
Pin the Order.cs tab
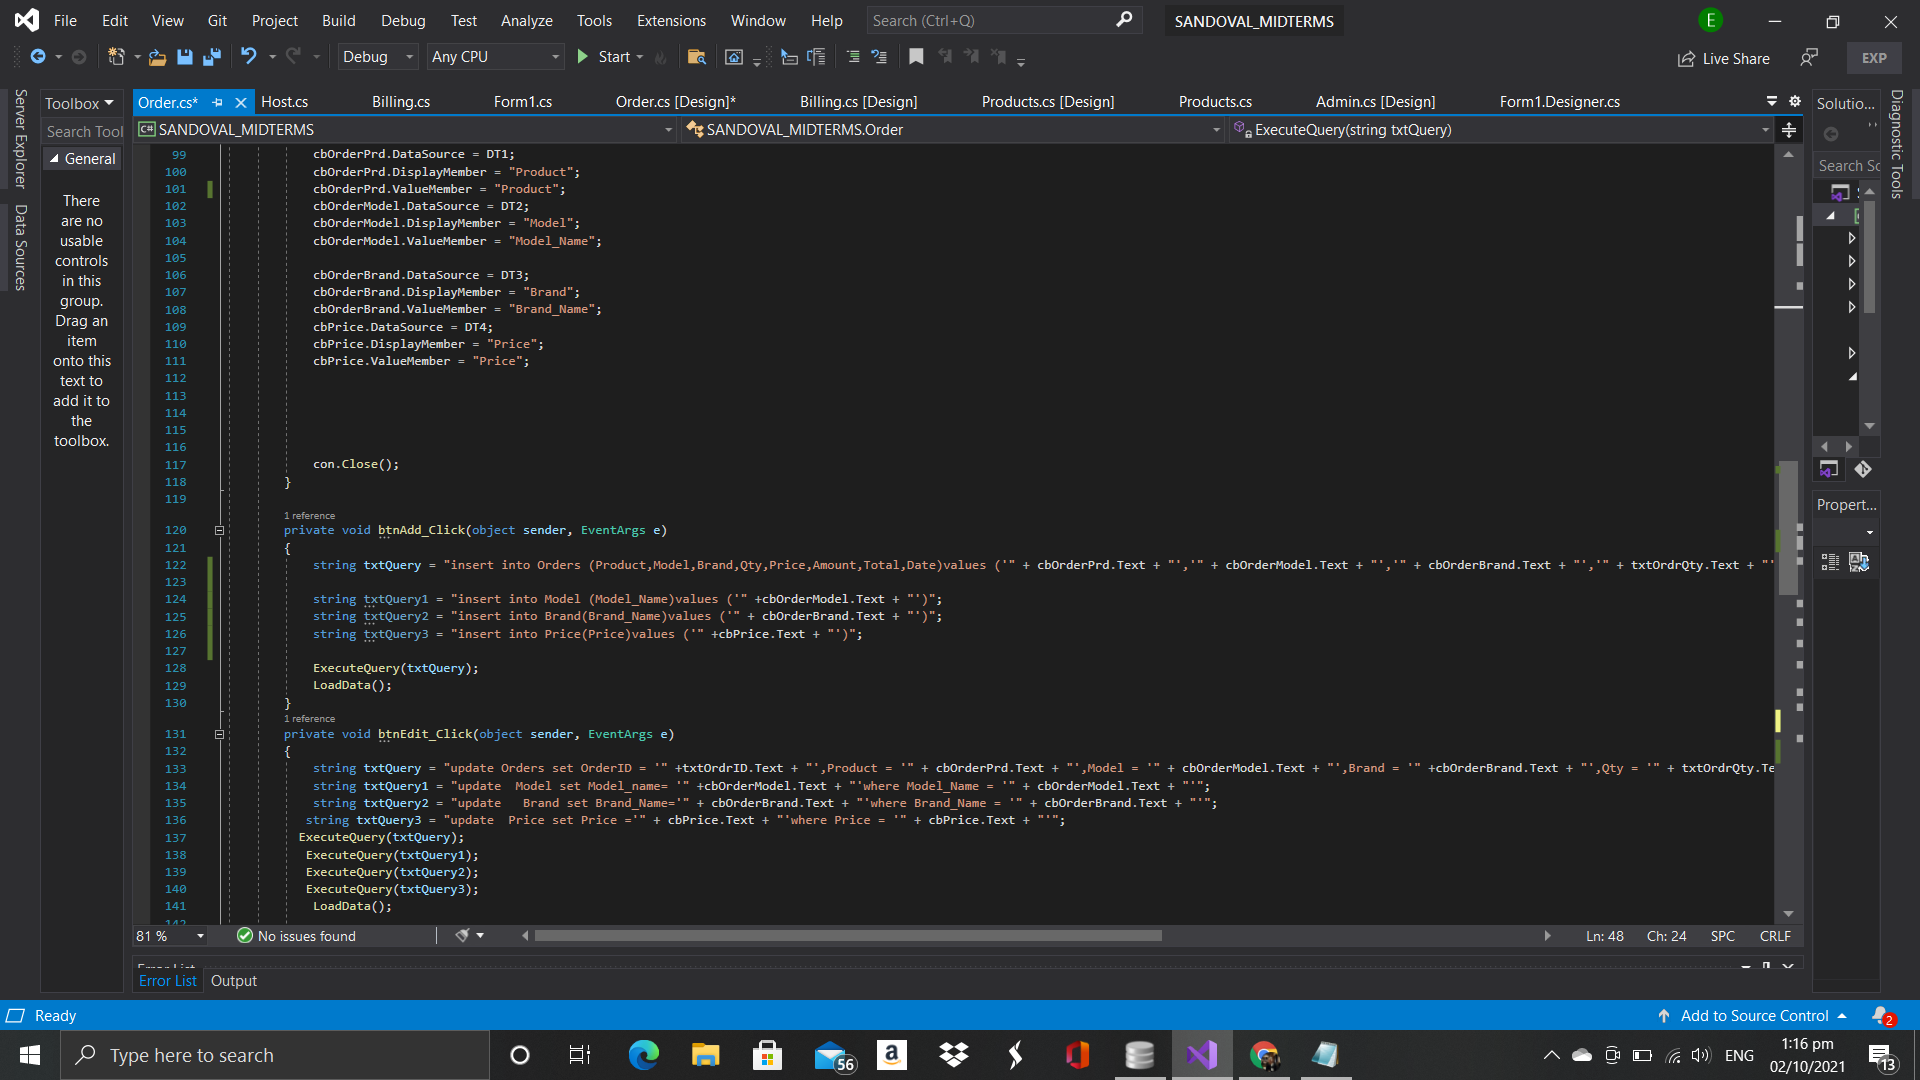217,102
